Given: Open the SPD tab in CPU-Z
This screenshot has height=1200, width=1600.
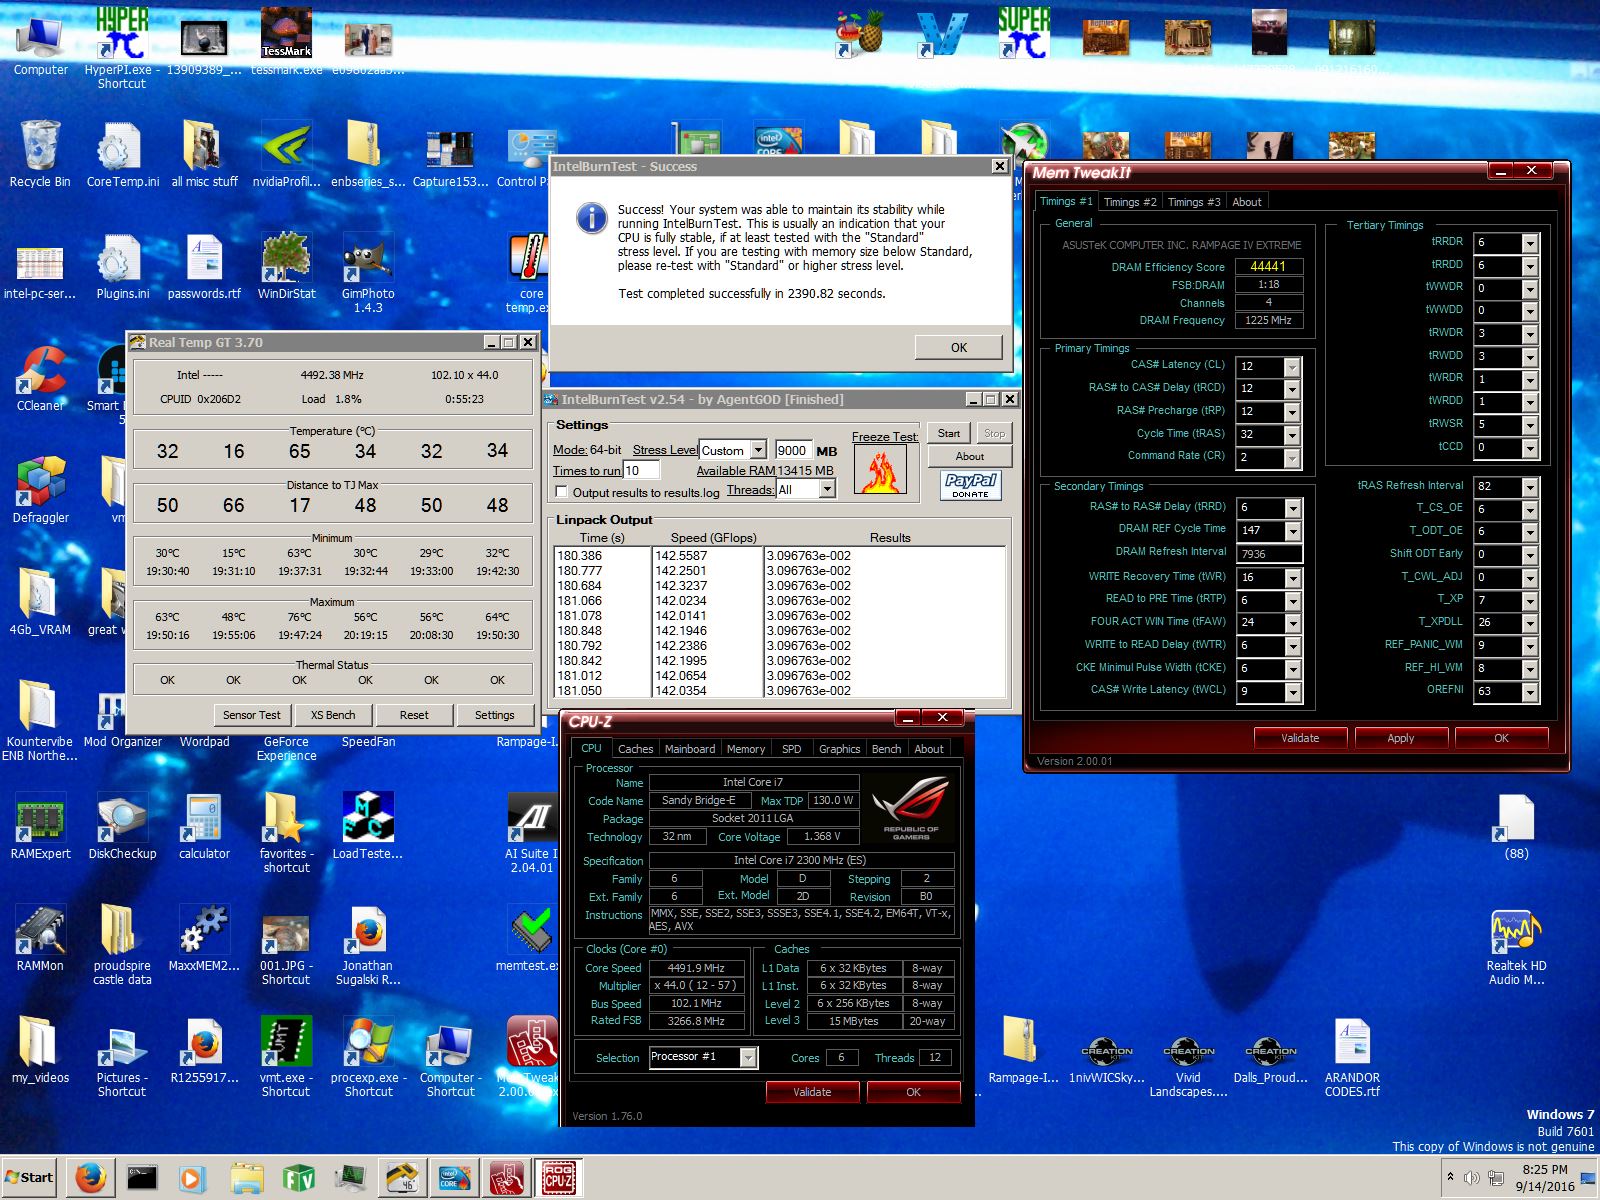Looking at the screenshot, I should click(x=791, y=749).
